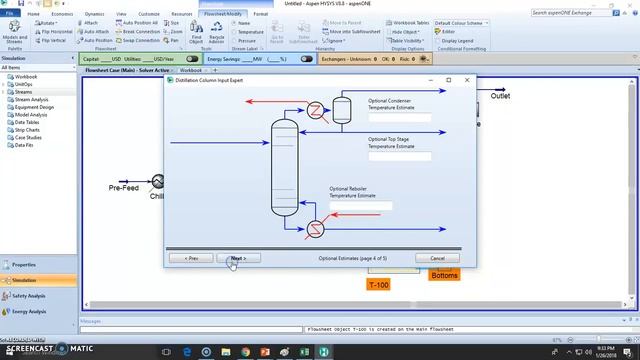Click the condenser symbol in the column diagram
The width and height of the screenshot is (640, 360).
(316, 110)
